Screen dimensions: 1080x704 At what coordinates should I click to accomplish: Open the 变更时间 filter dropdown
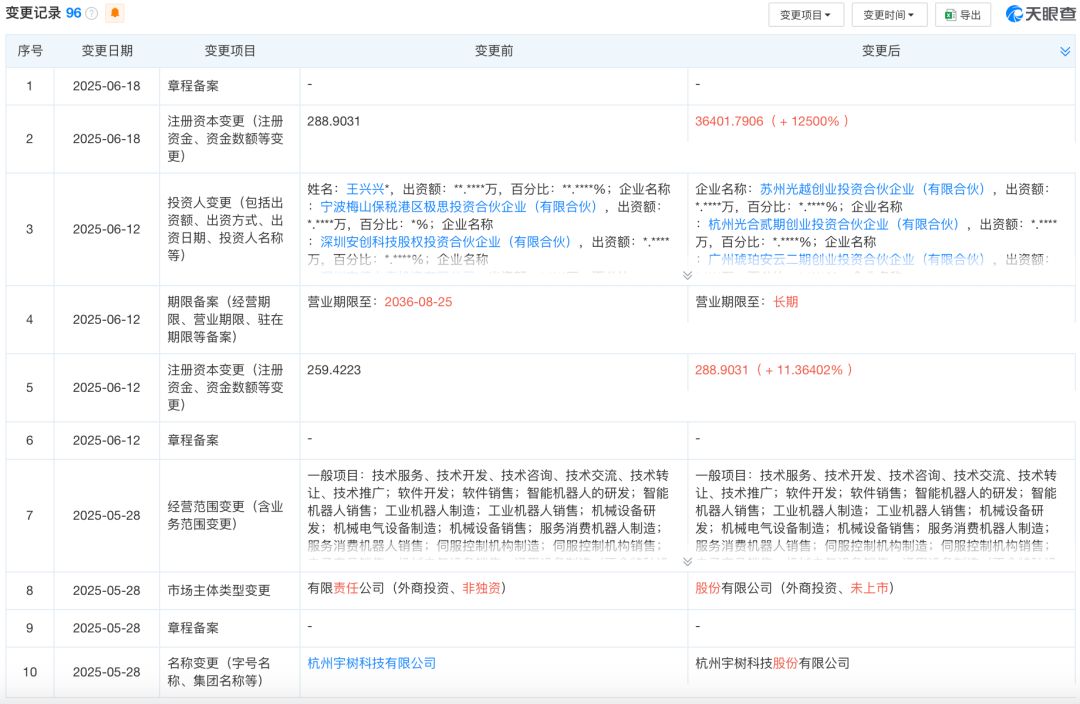[888, 15]
